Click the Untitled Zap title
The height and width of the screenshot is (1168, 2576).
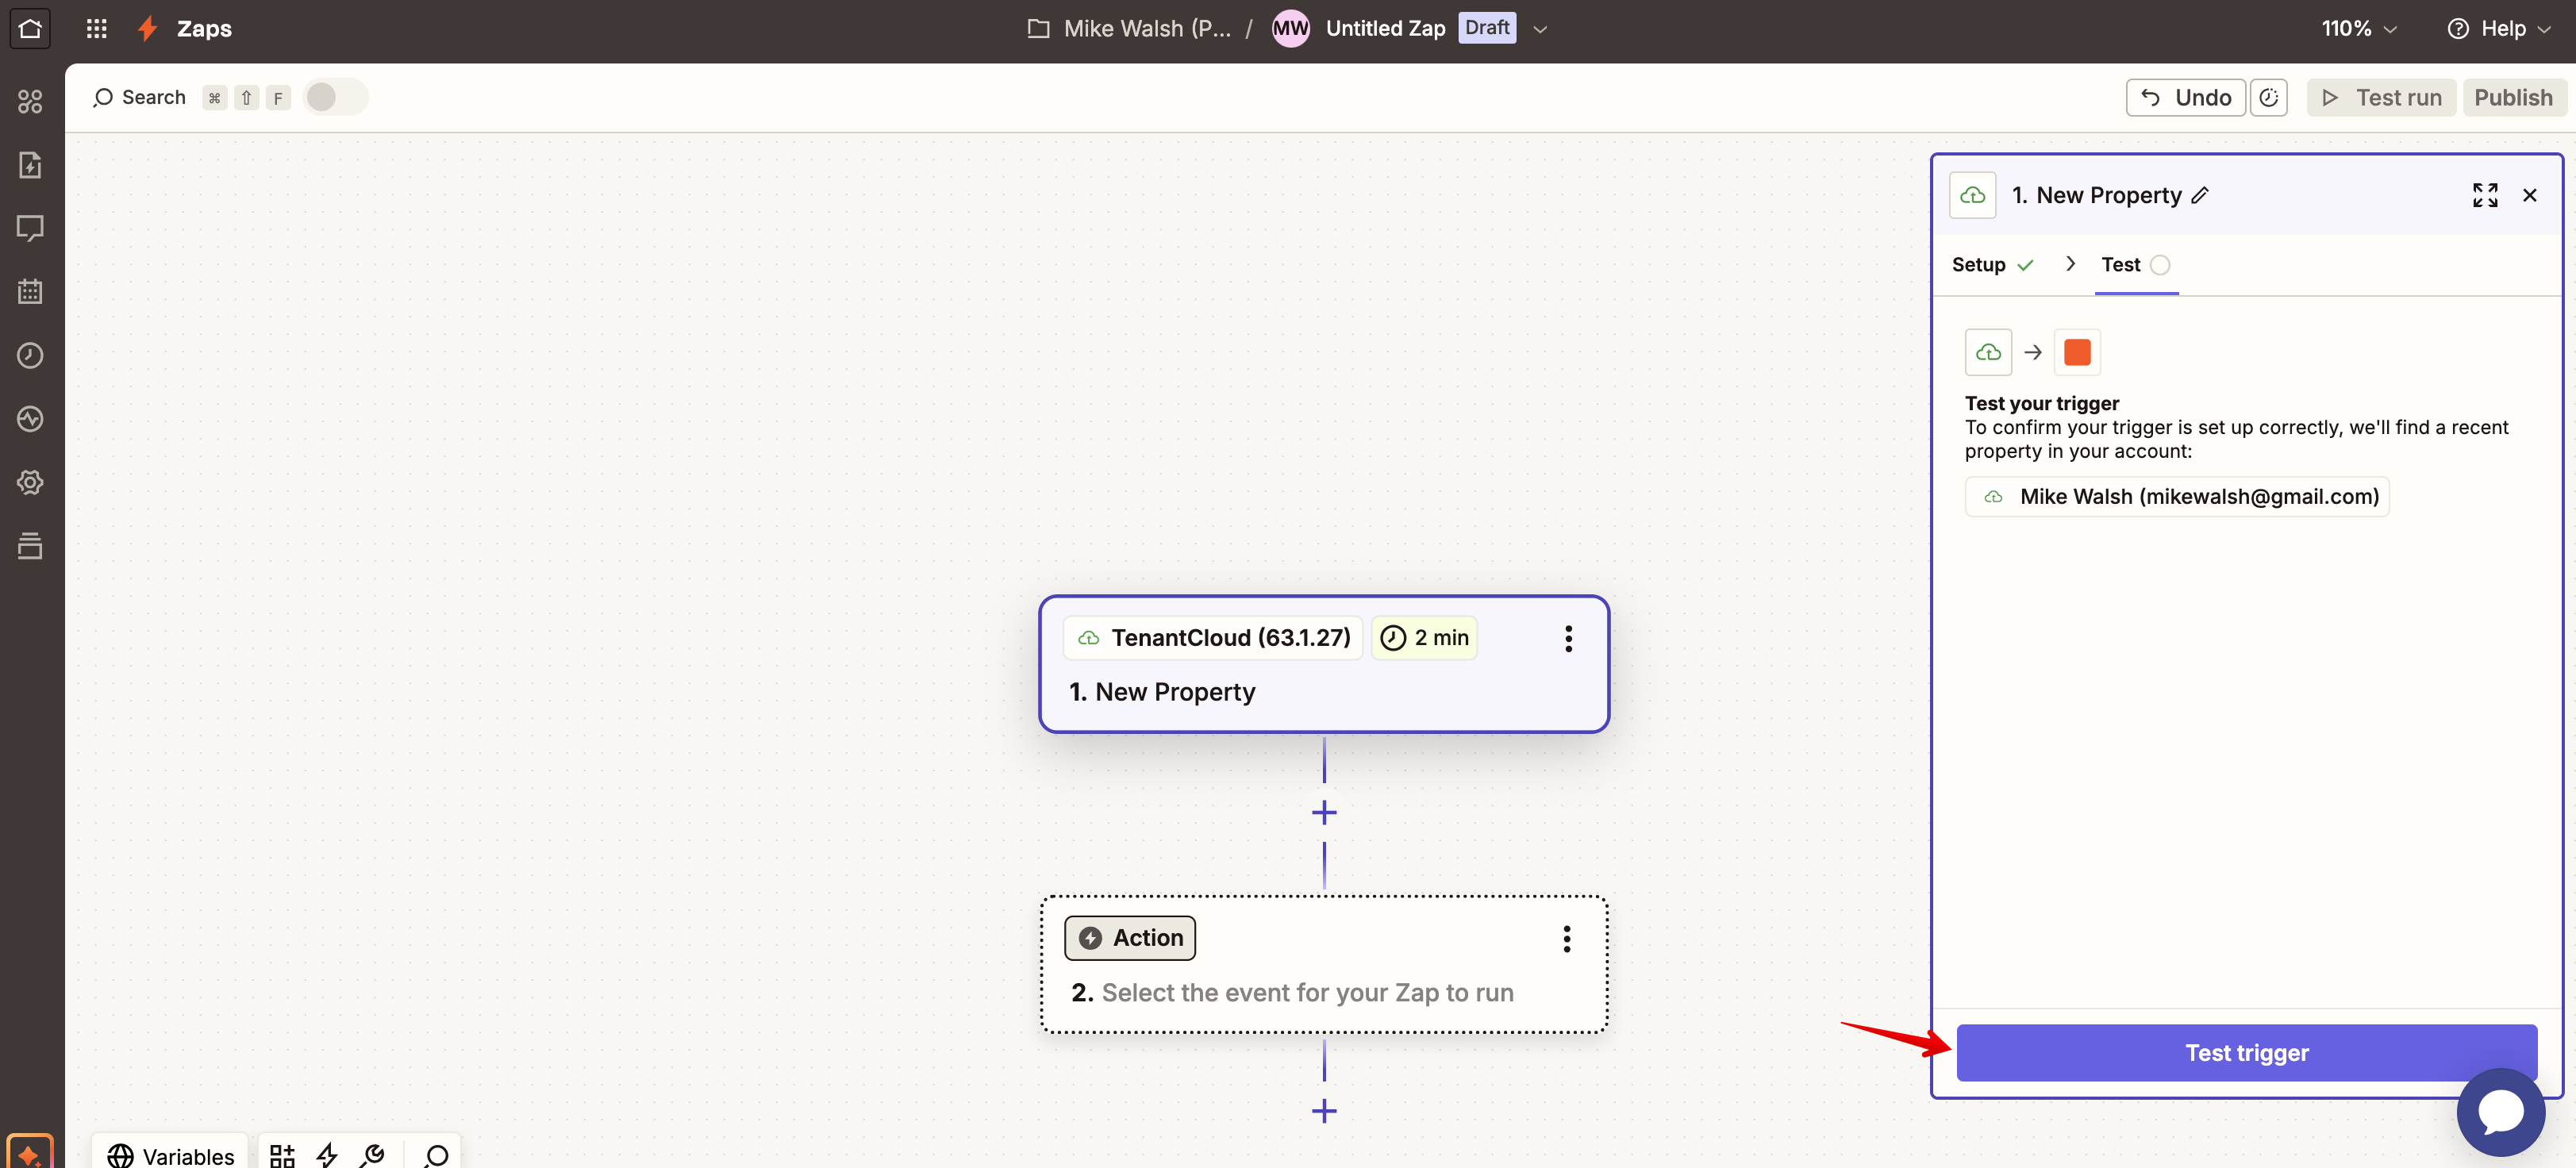tap(1385, 28)
